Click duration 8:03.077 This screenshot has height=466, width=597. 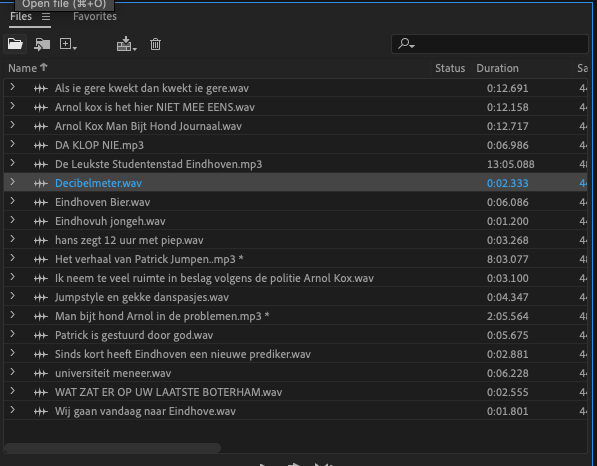(508, 260)
